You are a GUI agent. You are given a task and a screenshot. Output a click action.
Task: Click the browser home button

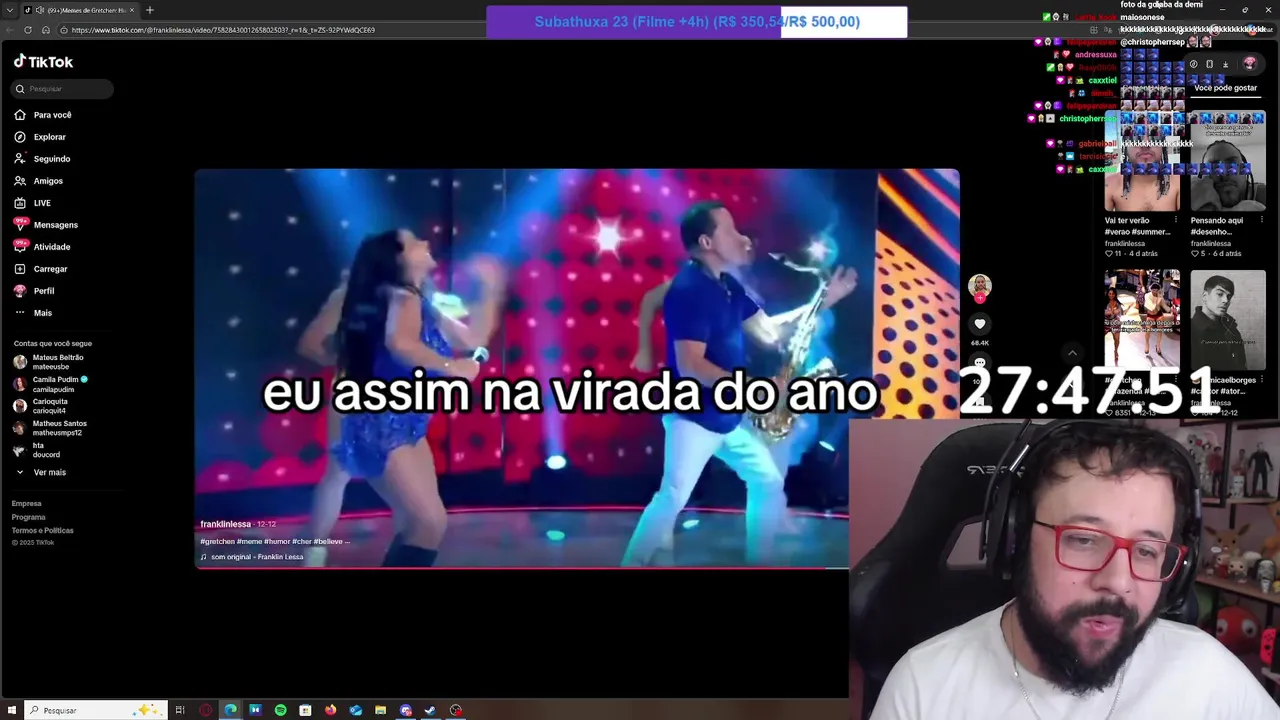[x=46, y=30]
